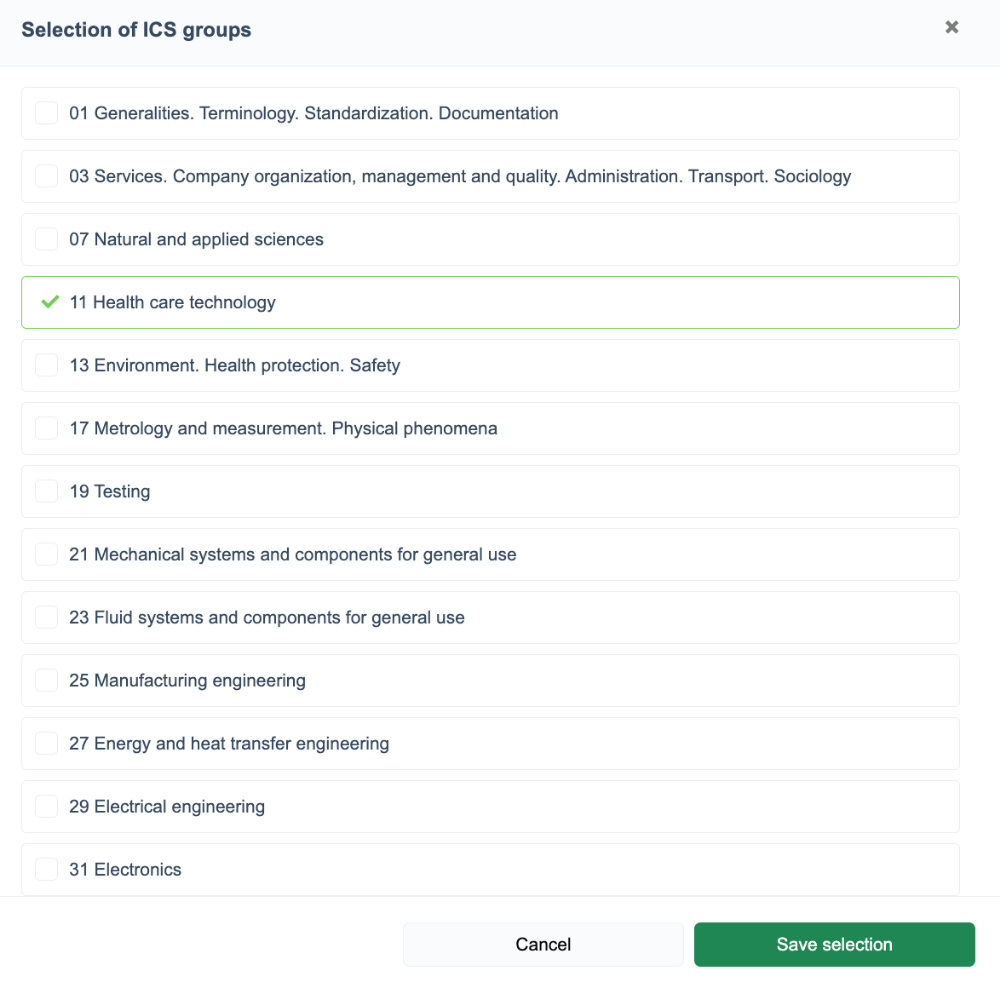The image size is (1000, 988).
Task: Tick the 19 Testing checkbox
Action: [x=47, y=491]
